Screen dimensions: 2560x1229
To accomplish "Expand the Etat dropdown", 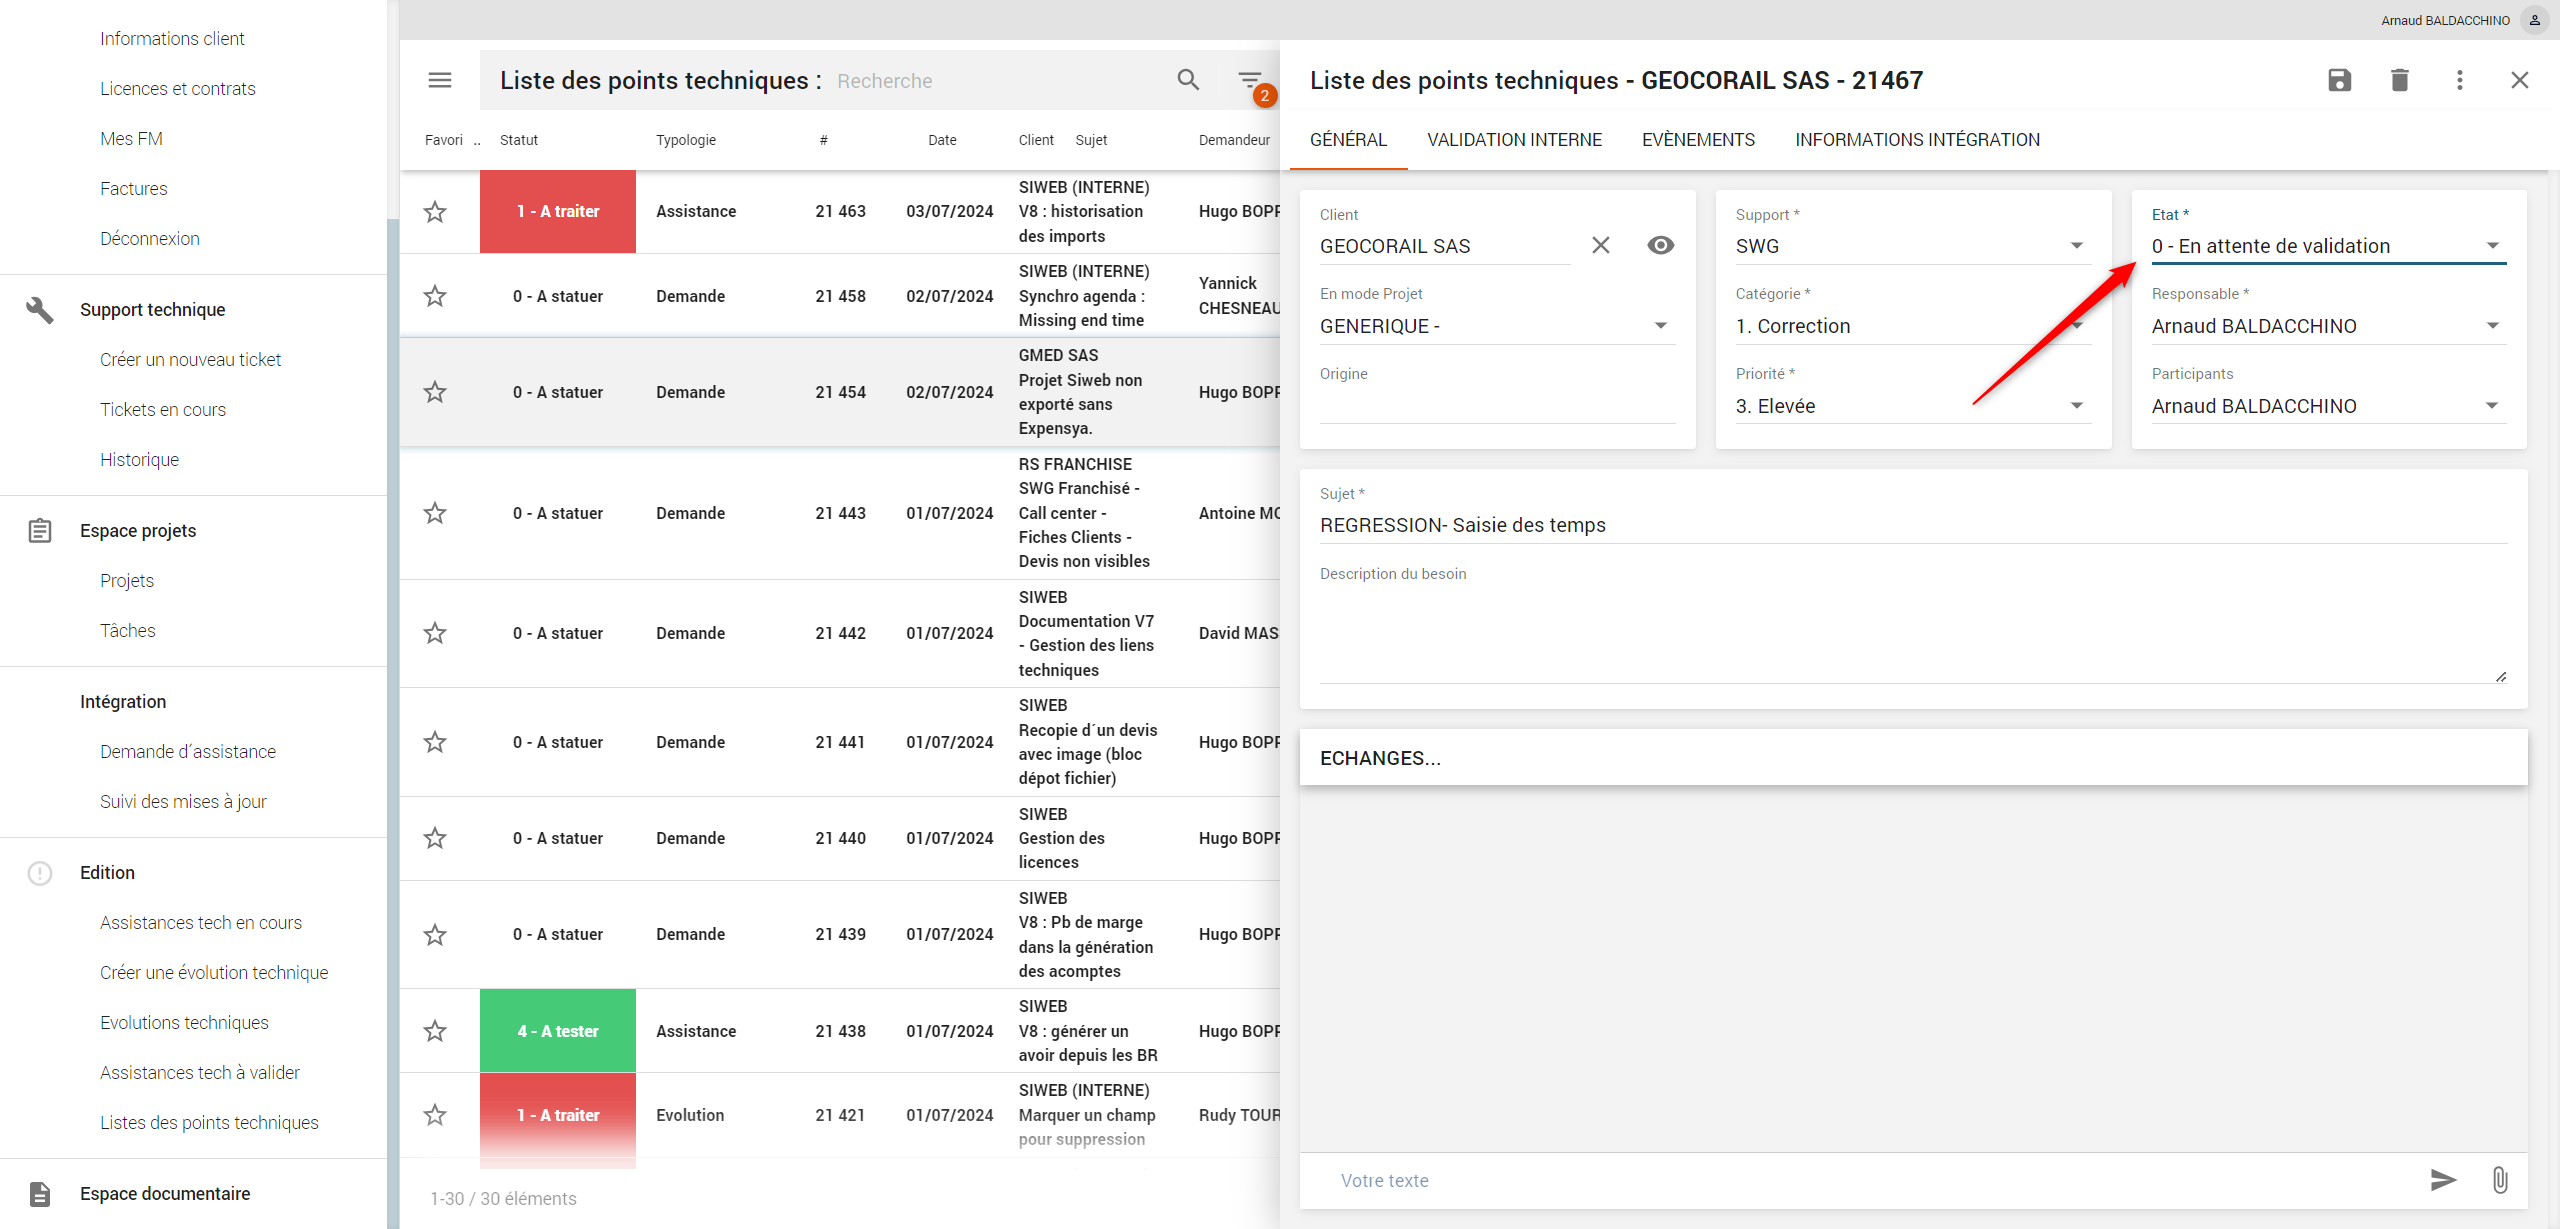I will point(2492,246).
